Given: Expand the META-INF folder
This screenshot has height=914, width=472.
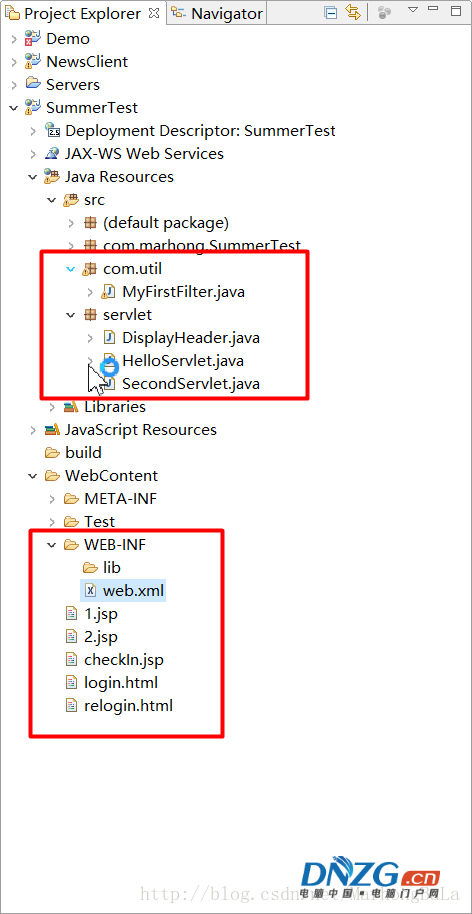Looking at the screenshot, I should [52, 499].
